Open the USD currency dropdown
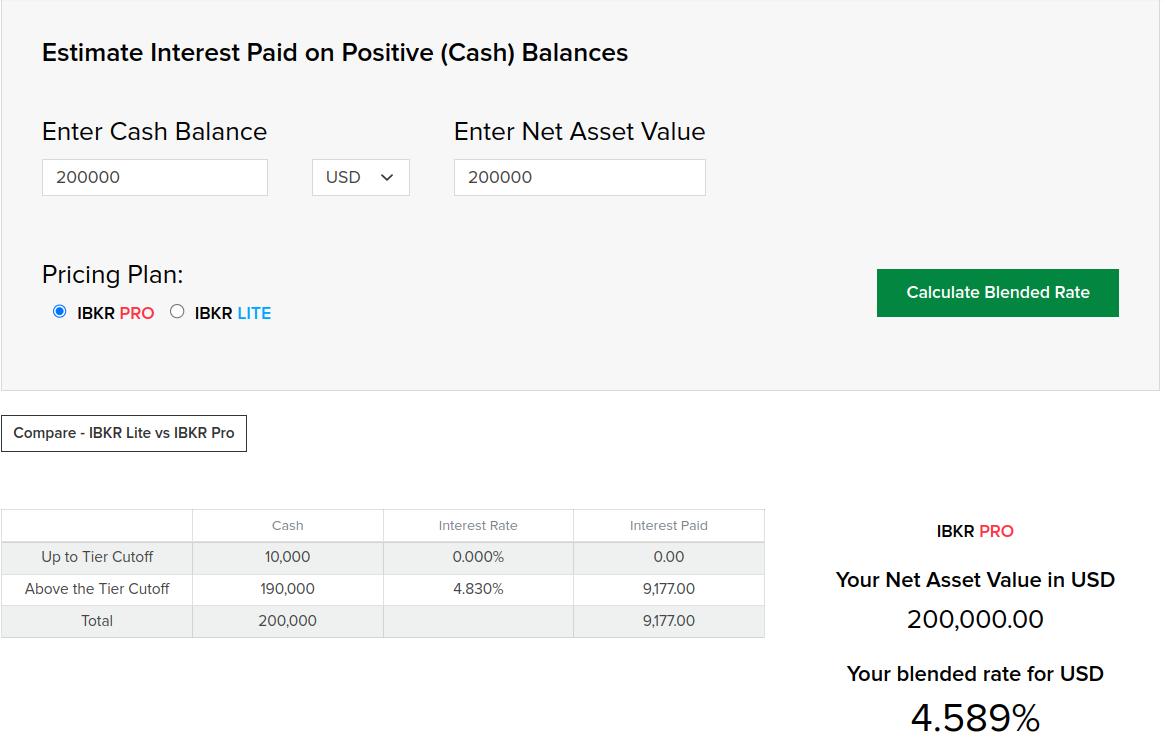Screen dimensions: 1163x751 [360, 177]
